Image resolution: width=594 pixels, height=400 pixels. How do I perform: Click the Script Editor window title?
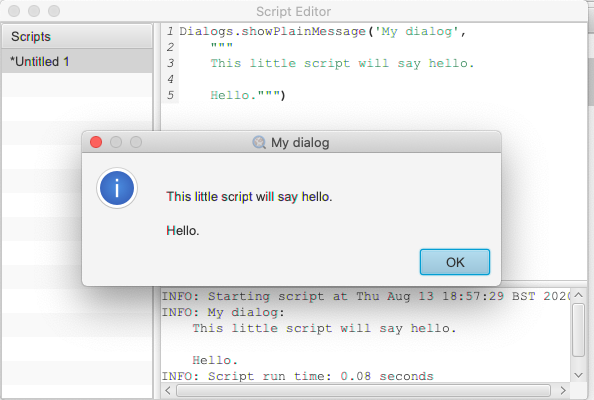coord(294,11)
